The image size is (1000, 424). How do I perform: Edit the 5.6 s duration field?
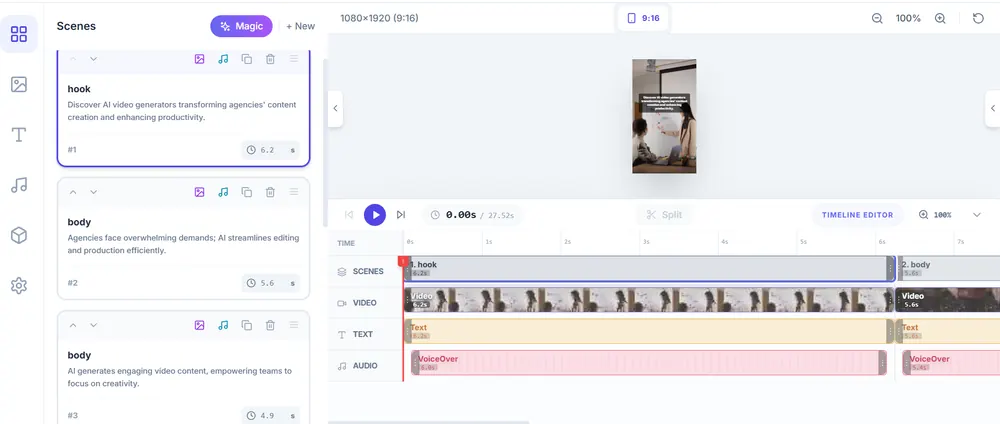coord(271,283)
